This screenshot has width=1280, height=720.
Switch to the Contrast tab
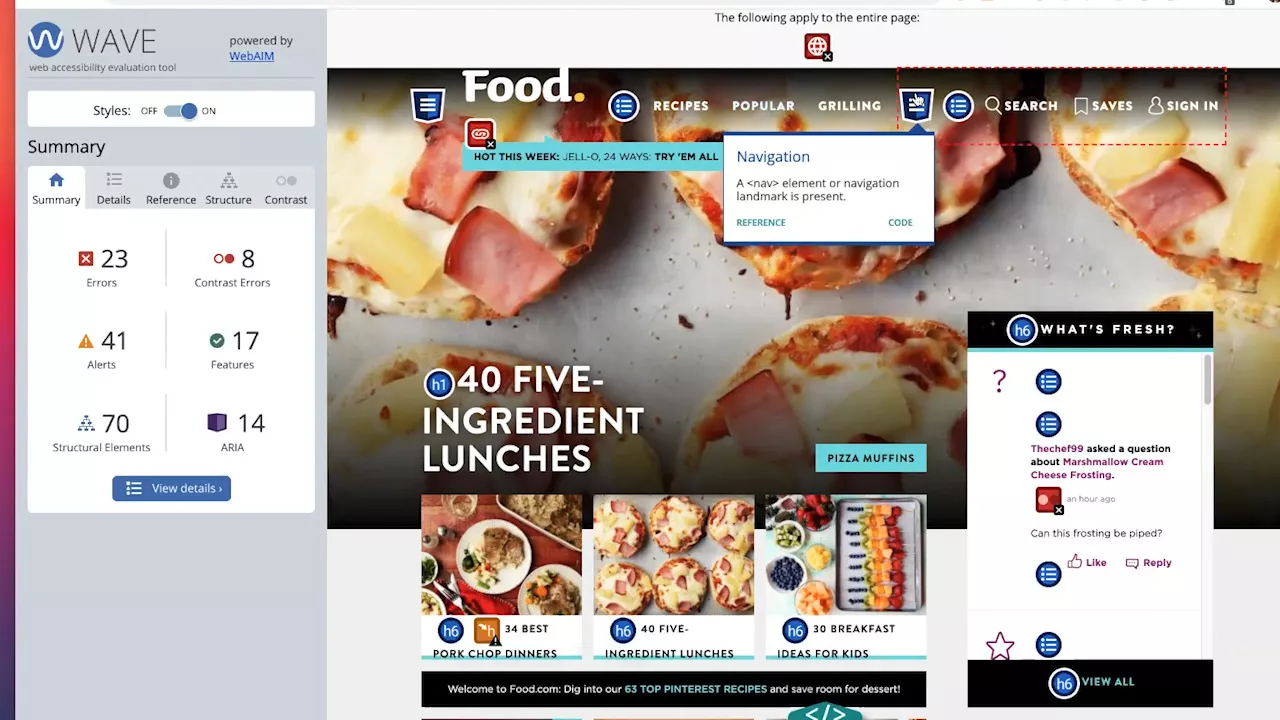point(286,188)
